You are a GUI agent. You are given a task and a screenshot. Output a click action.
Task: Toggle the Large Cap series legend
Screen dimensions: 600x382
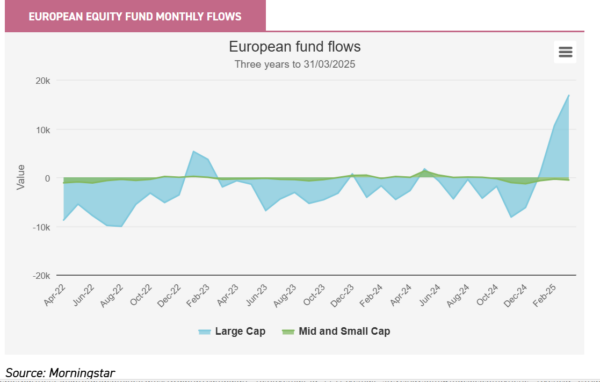click(x=232, y=331)
